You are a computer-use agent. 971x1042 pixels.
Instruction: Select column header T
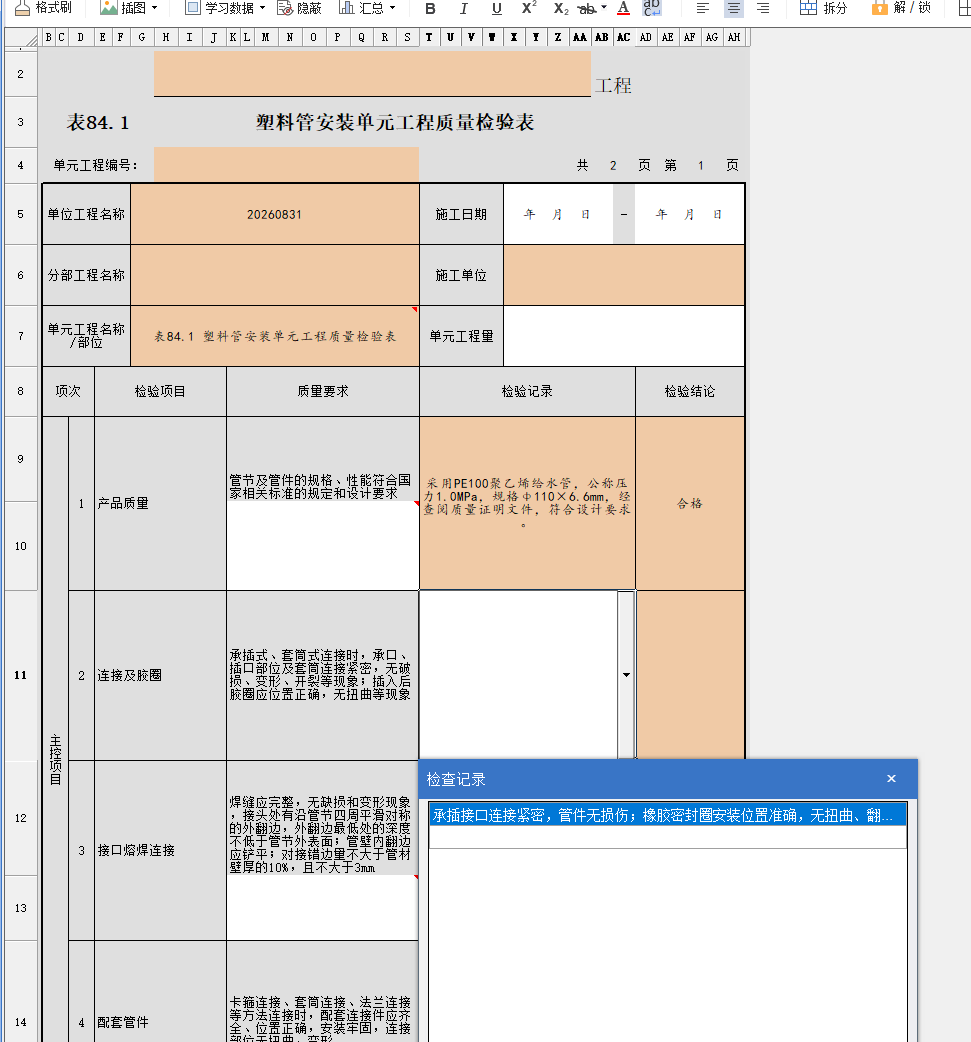pyautogui.click(x=429, y=37)
